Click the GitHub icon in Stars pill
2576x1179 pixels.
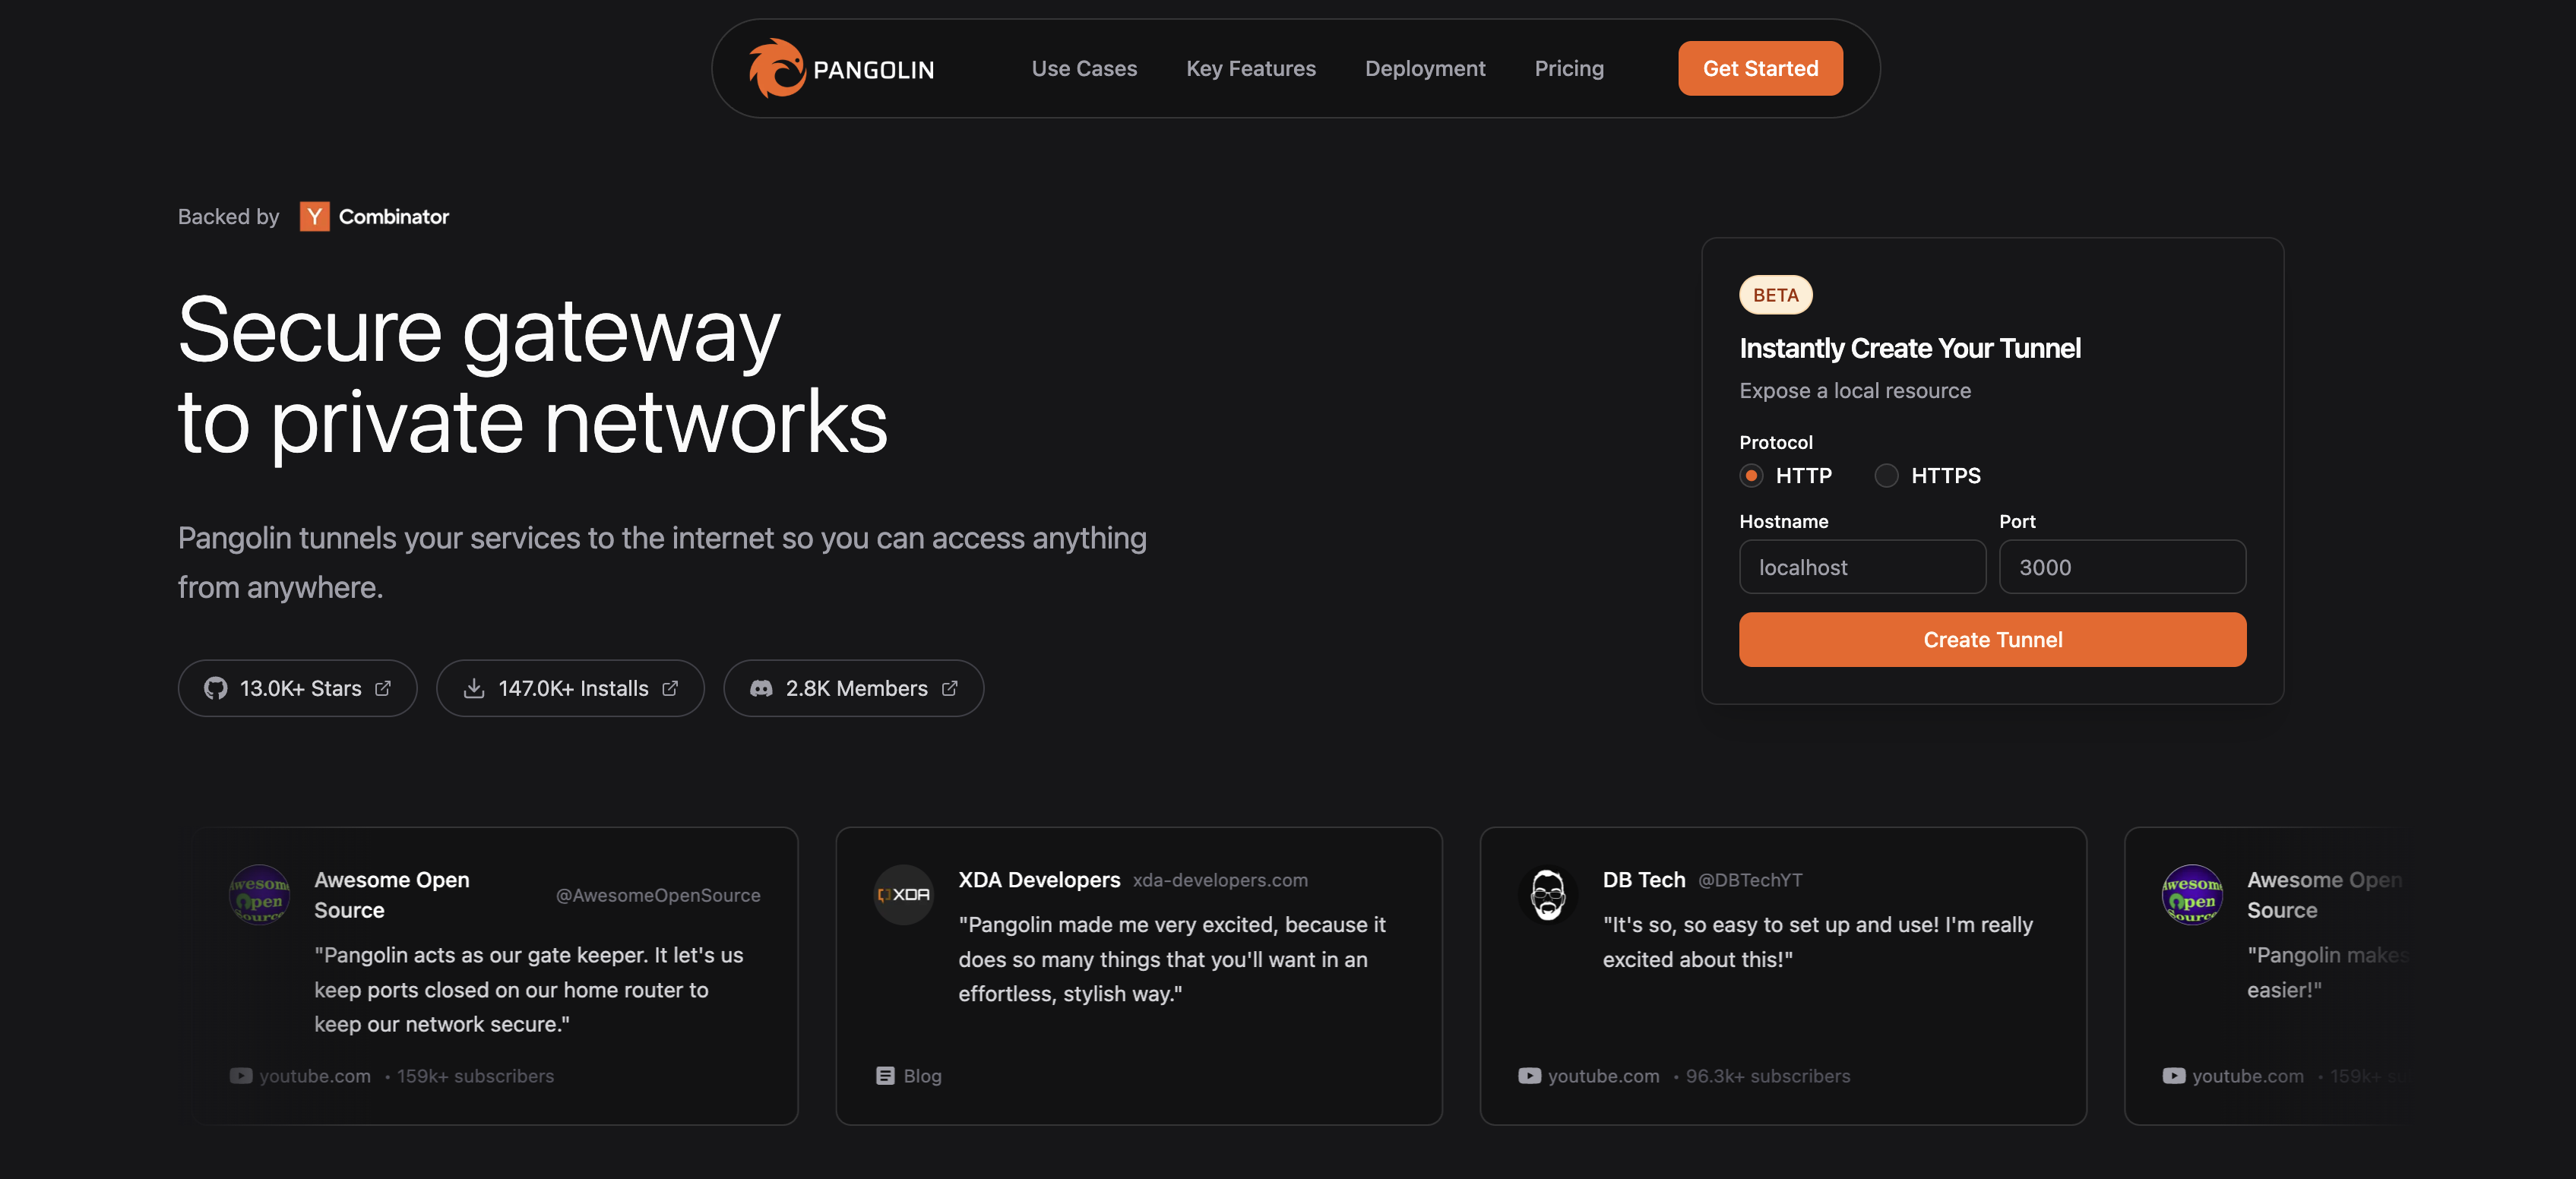215,688
